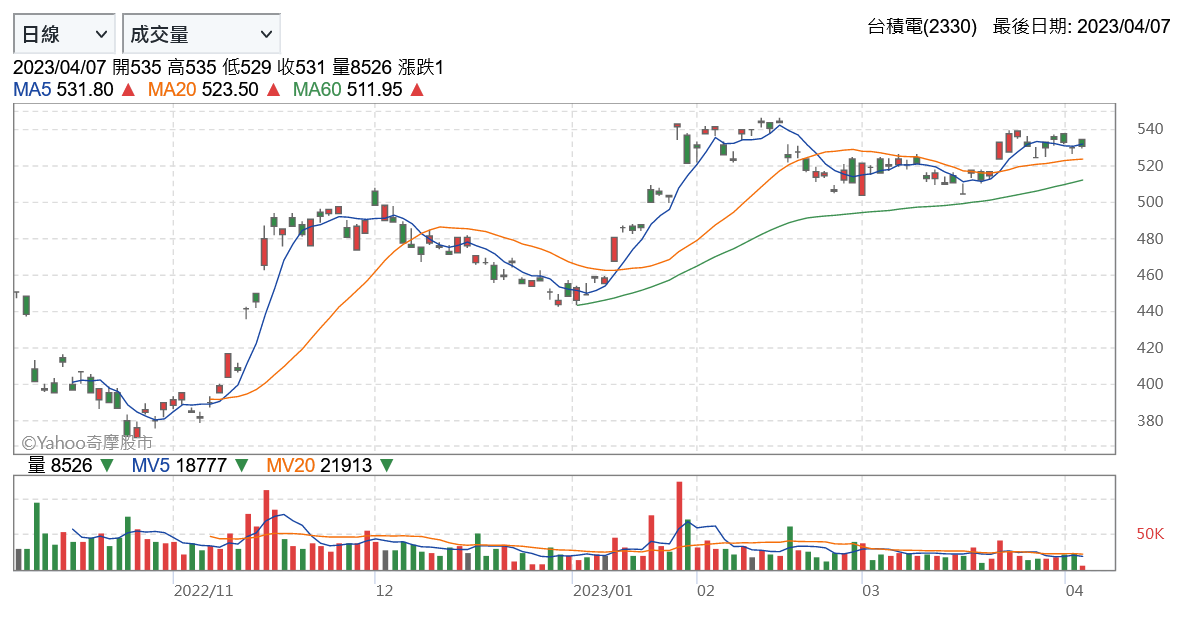
Task: Click the 12 month axis label
Action: [x=384, y=590]
